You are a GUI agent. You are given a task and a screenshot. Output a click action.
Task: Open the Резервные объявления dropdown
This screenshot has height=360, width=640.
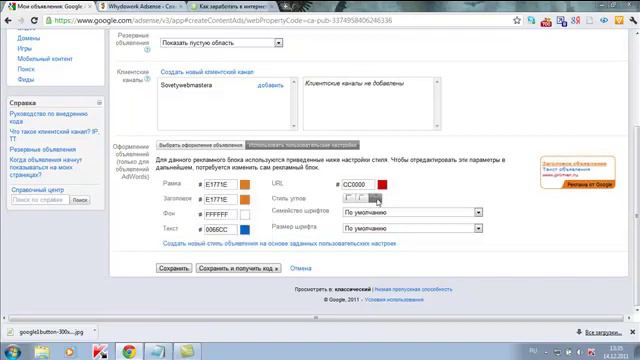point(221,42)
